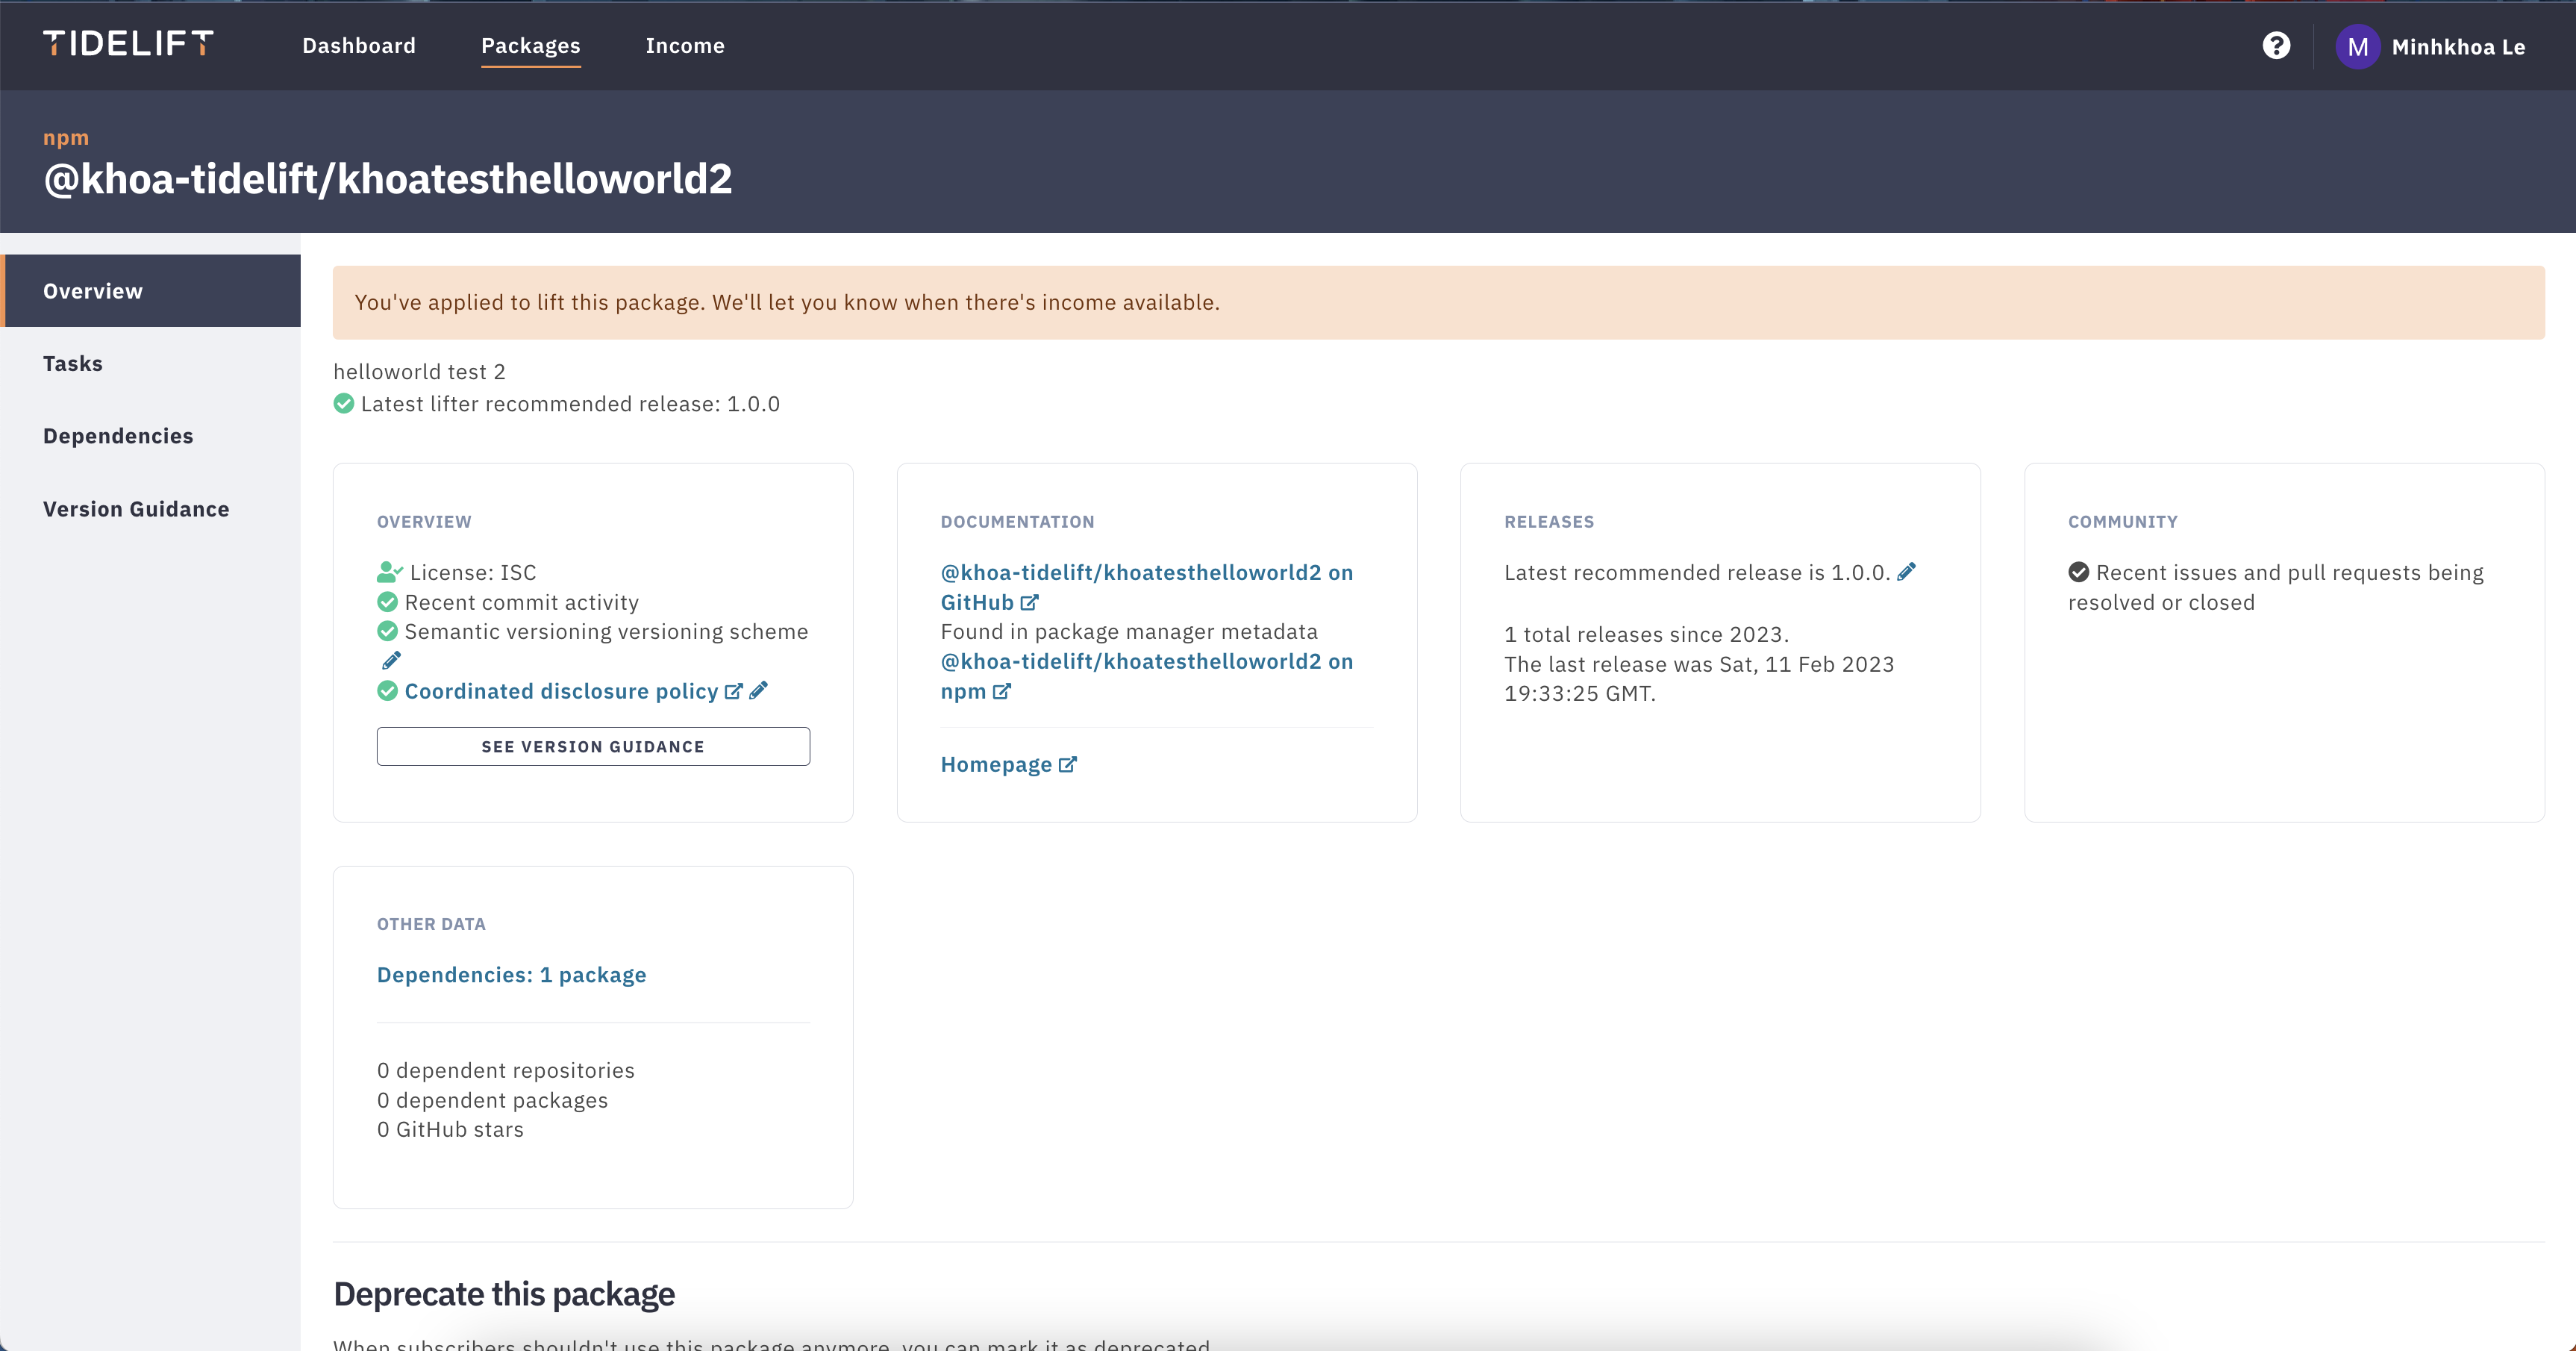Click the Found in package manager metadata text

coord(1129,632)
